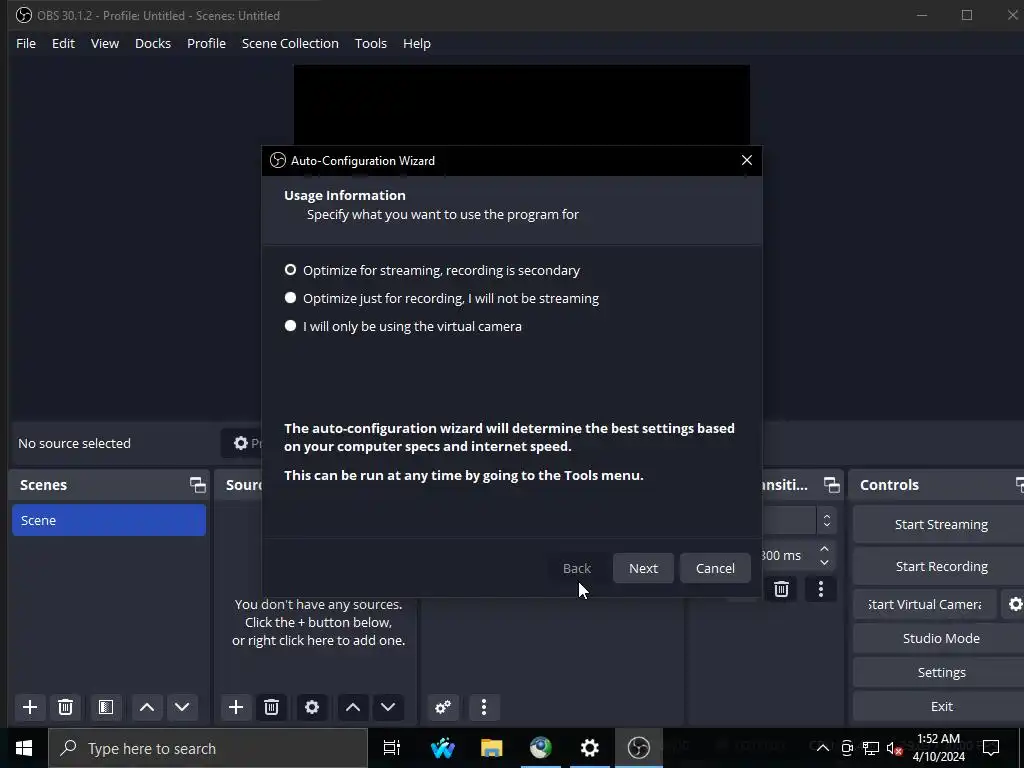The width and height of the screenshot is (1024, 768).
Task: Open audio mixer three-dot menu
Action: (484, 707)
